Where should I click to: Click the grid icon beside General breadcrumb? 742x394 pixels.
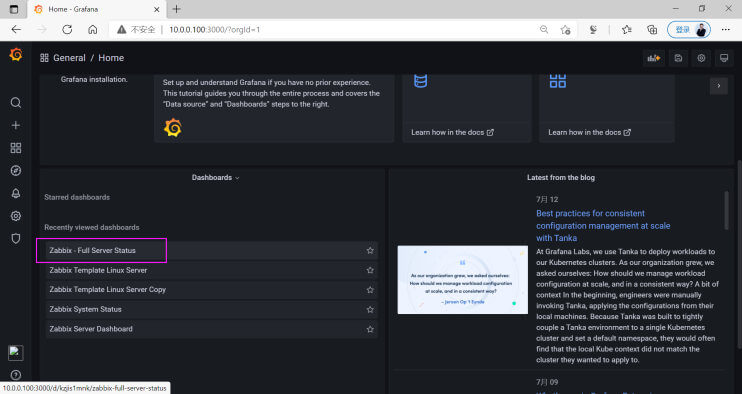[44, 58]
